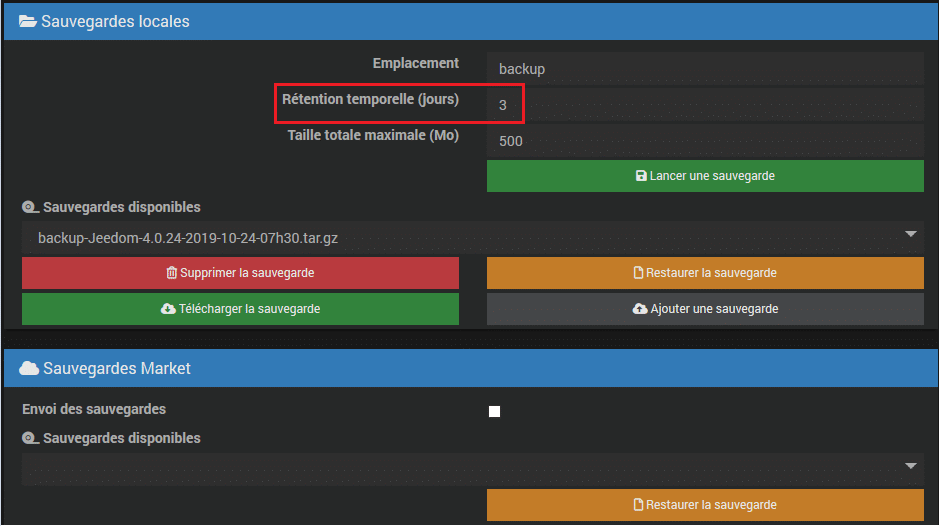Select backup-Jeedom-4.0.24 archive combo box

pos(472,238)
